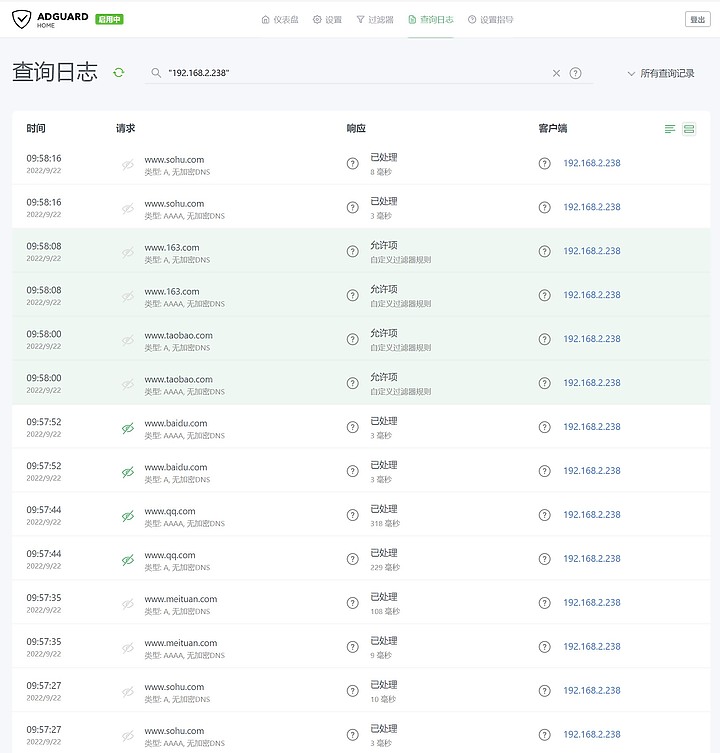The height and width of the screenshot is (753, 720).
Task: Click grey eye icon for 09:58:16 sohu A row
Action: [x=128, y=165]
